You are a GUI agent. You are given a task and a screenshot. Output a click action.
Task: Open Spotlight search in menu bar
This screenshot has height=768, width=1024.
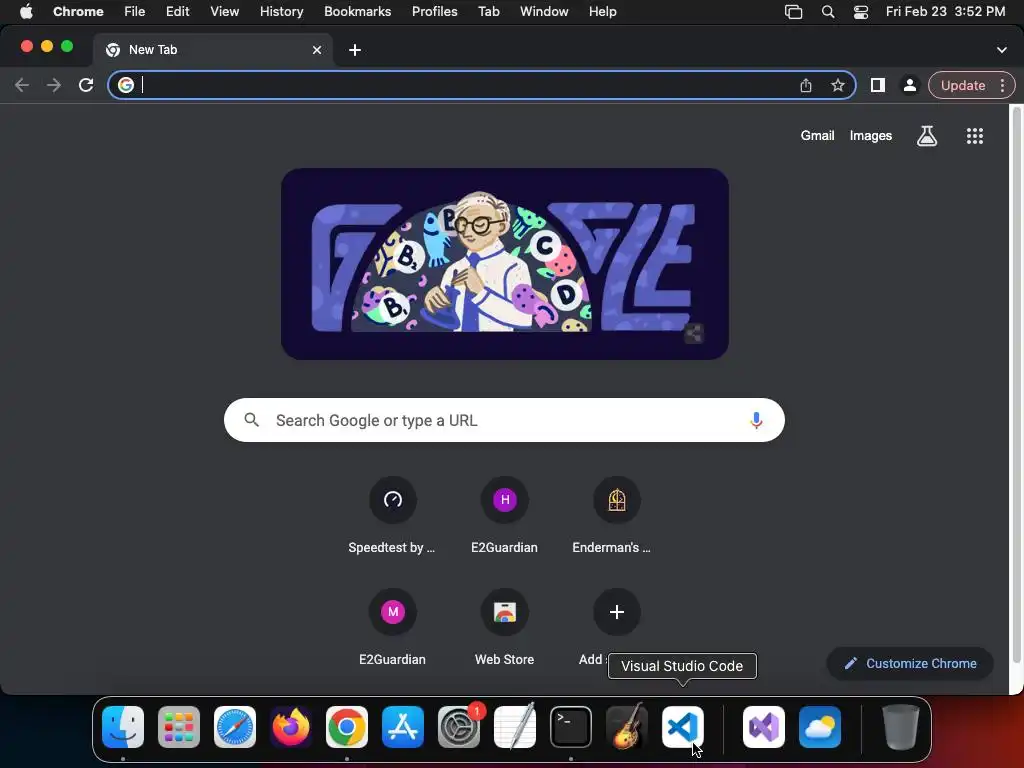point(827,12)
